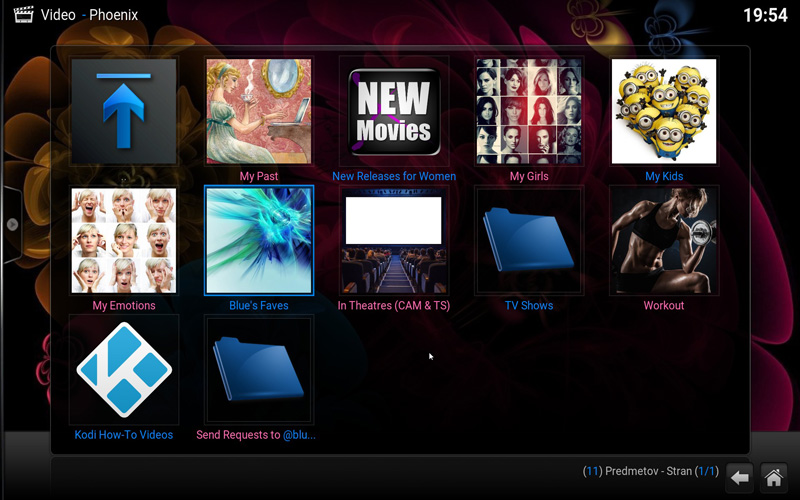Open the Workout thumbnail
The height and width of the screenshot is (500, 800).
click(664, 240)
